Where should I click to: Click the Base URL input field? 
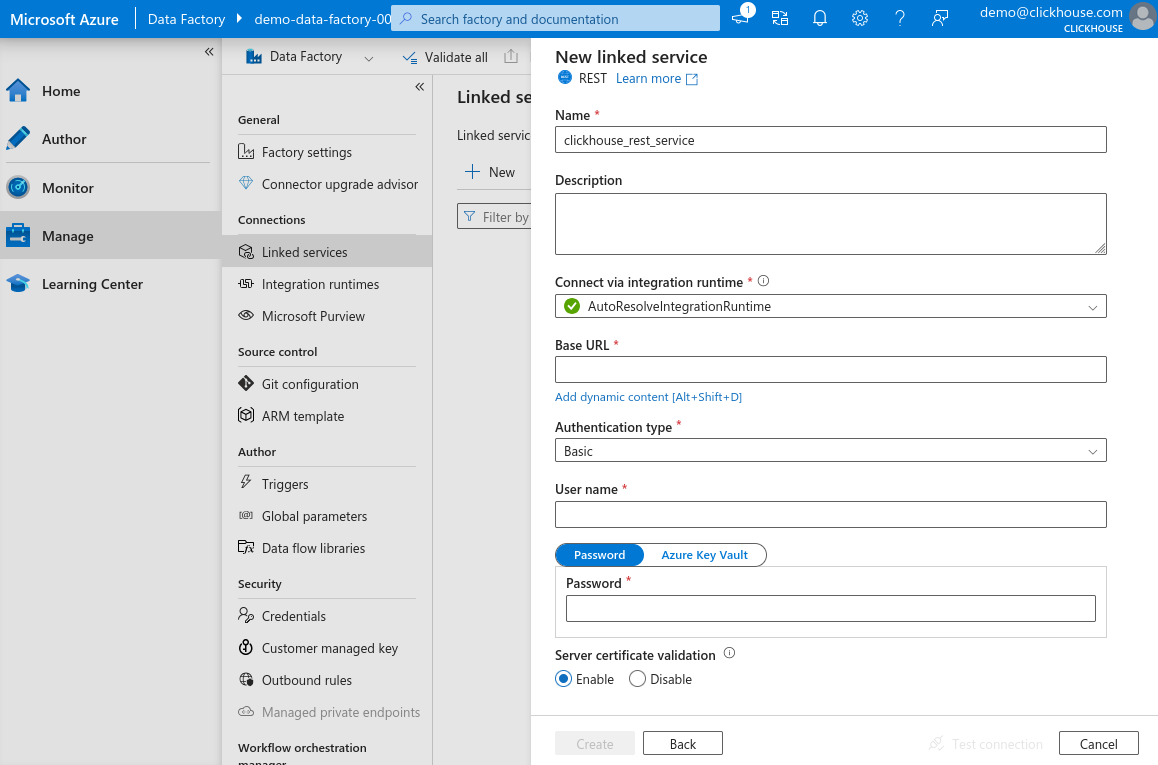tap(830, 370)
